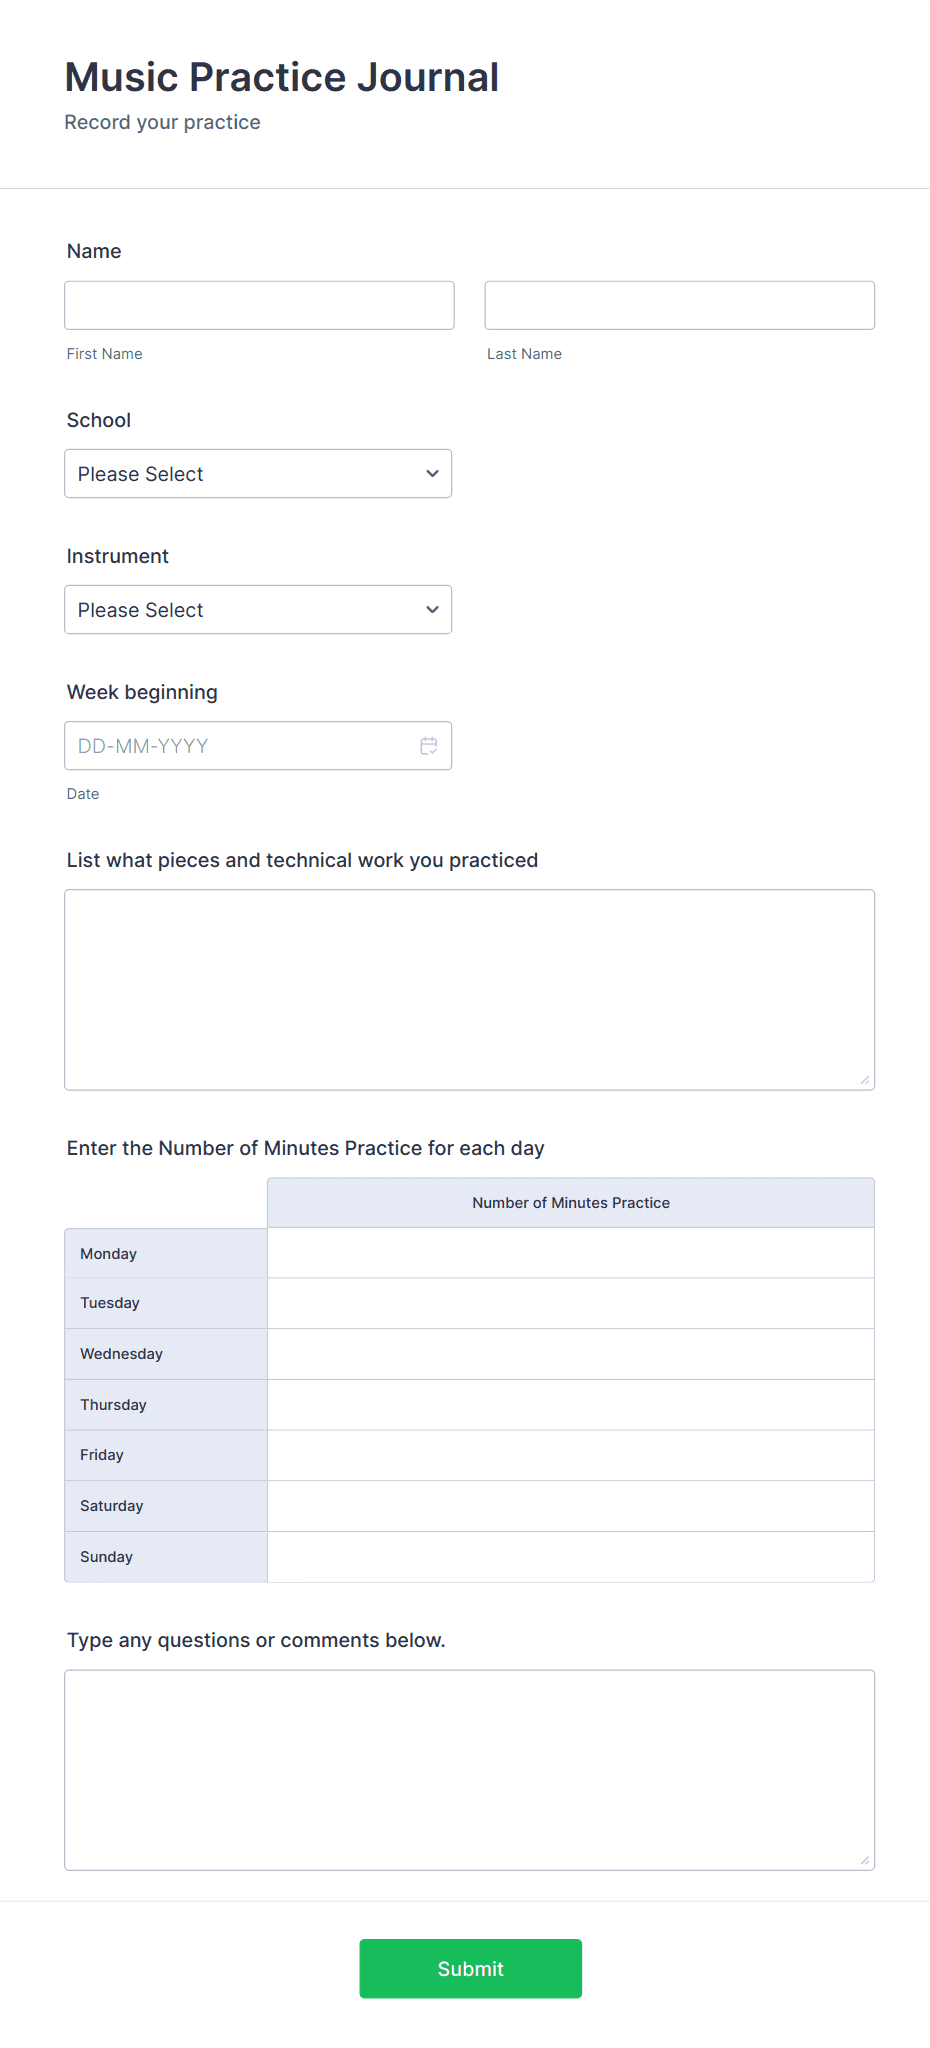This screenshot has height=2048, width=930.
Task: Click the First Name input field
Action: pyautogui.click(x=258, y=305)
